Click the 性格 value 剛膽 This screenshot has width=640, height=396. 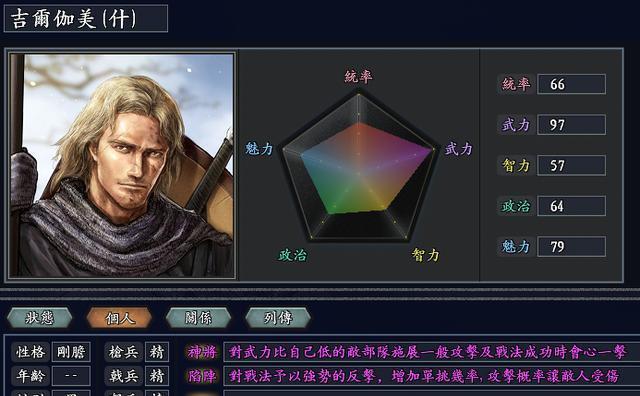point(71,352)
